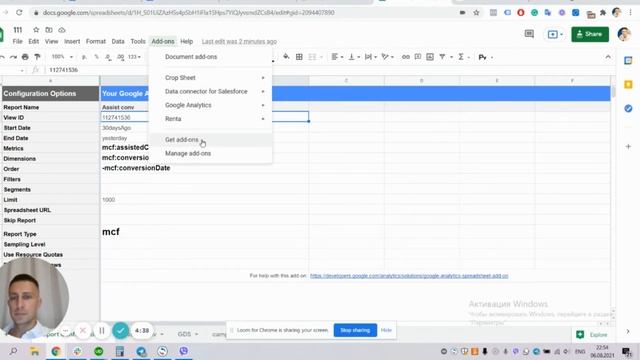Viewport: 640px width, 360px height.
Task: Click the Insert link icon
Action: point(405,57)
